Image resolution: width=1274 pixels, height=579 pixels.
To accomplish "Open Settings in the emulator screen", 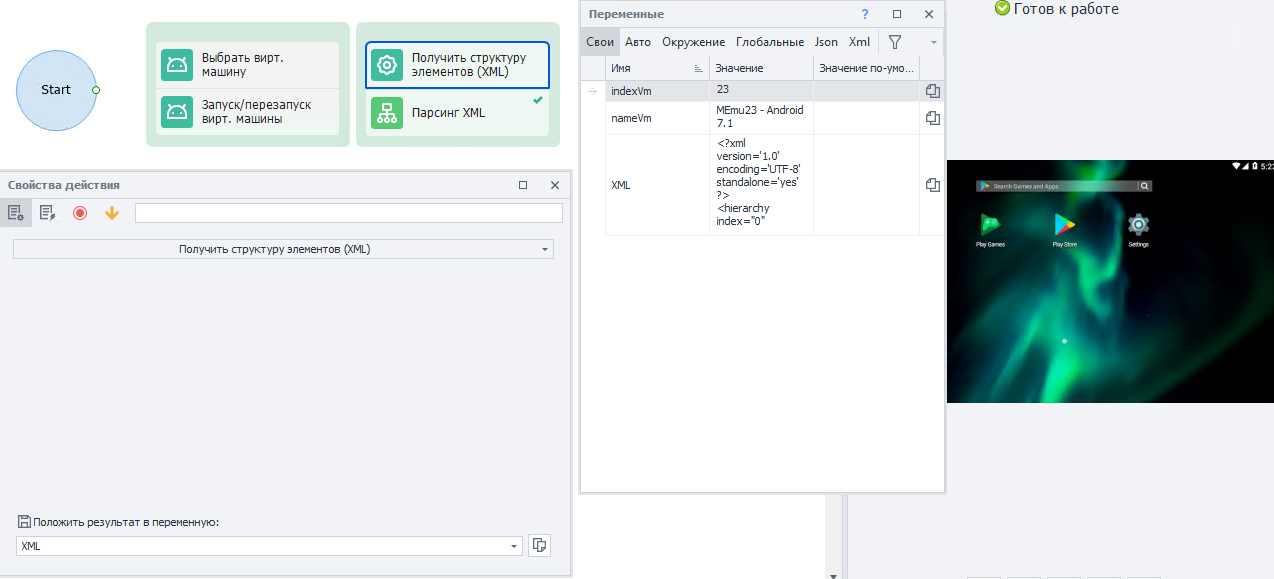I will coord(1138,230).
